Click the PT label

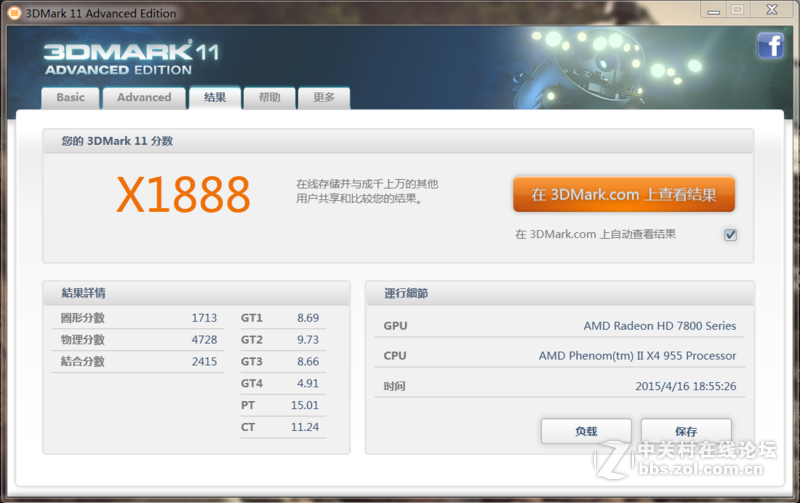(248, 405)
